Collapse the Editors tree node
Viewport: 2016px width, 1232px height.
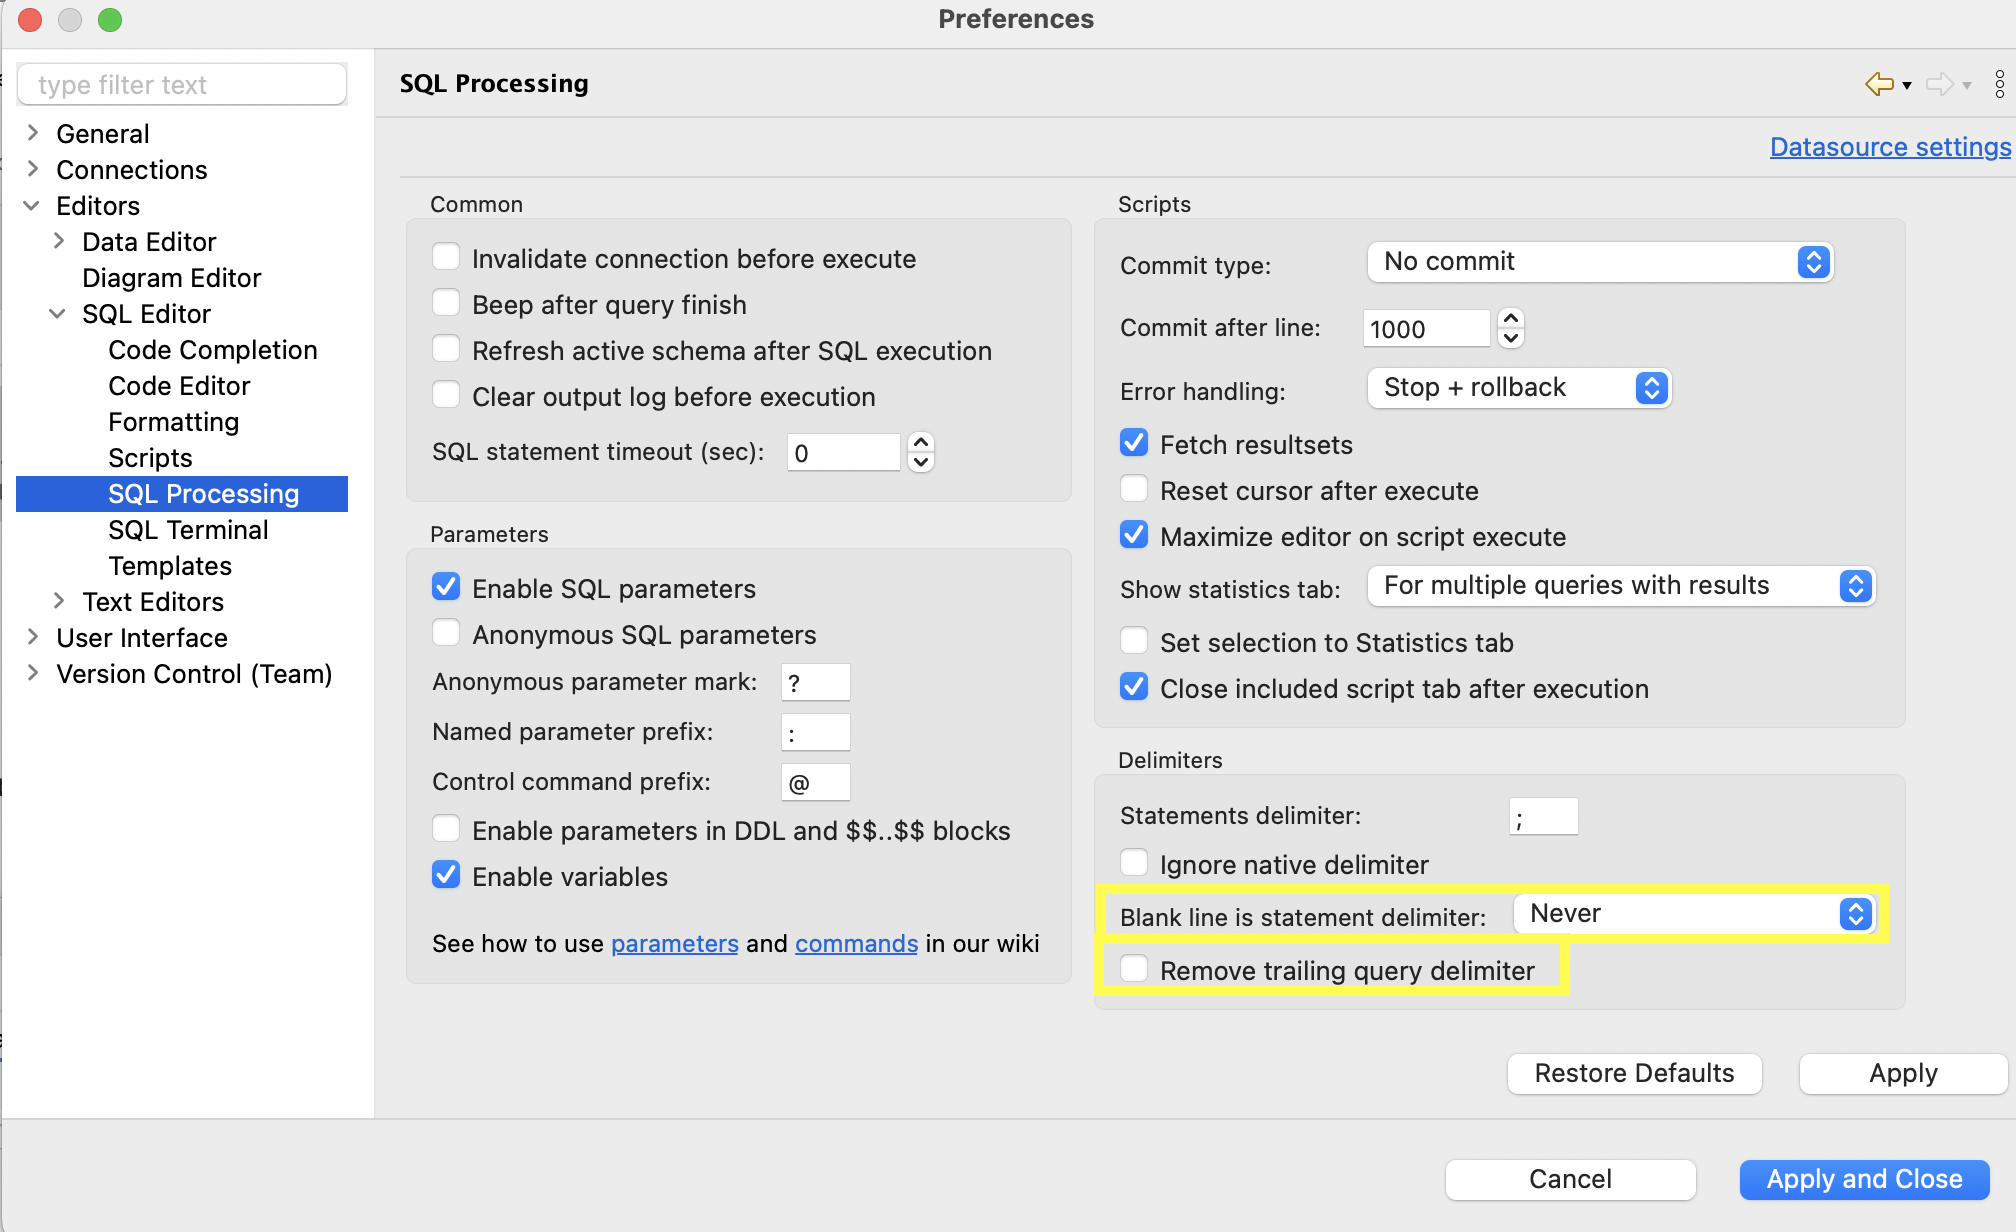coord(32,205)
